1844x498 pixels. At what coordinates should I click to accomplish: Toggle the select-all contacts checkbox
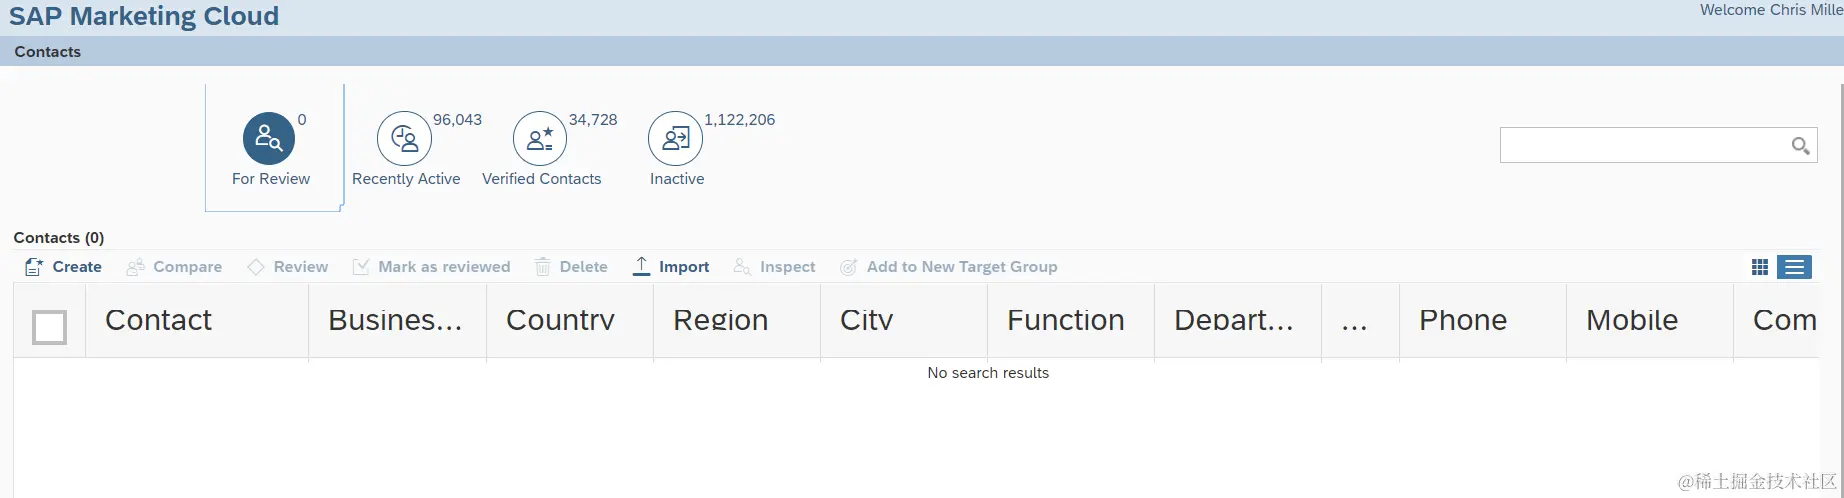(x=50, y=327)
